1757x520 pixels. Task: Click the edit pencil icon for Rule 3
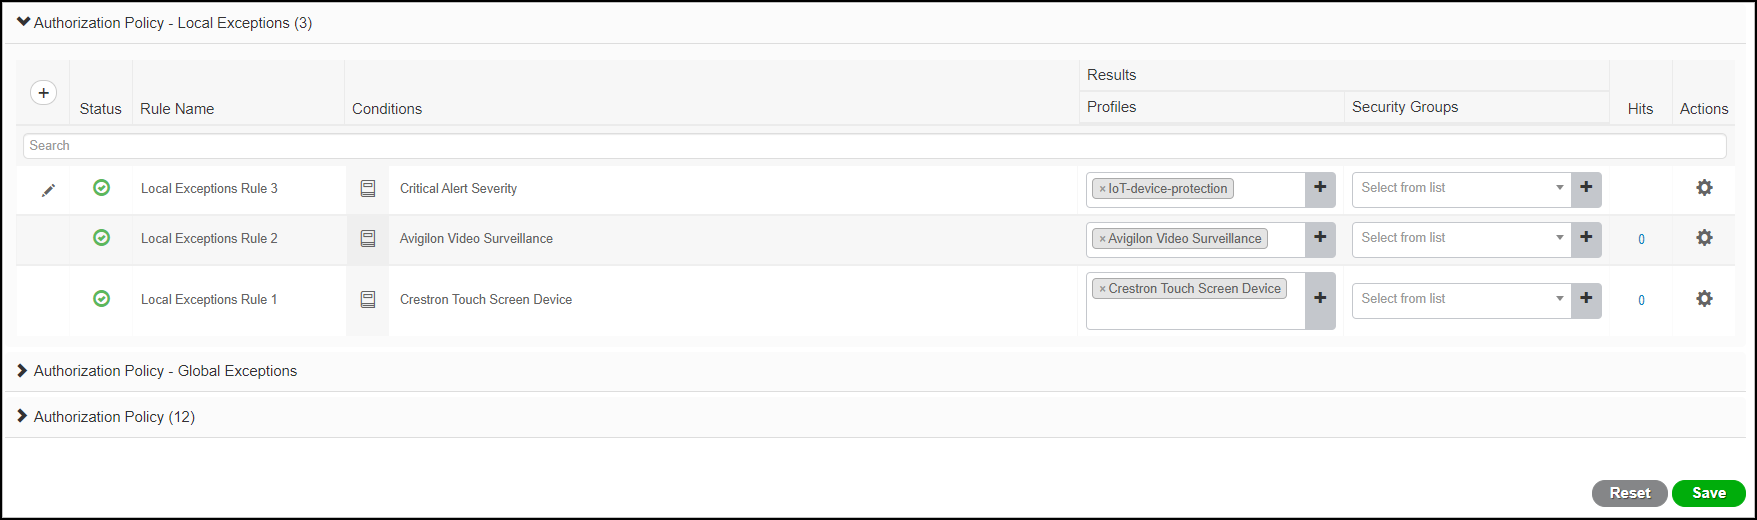pyautogui.click(x=48, y=190)
